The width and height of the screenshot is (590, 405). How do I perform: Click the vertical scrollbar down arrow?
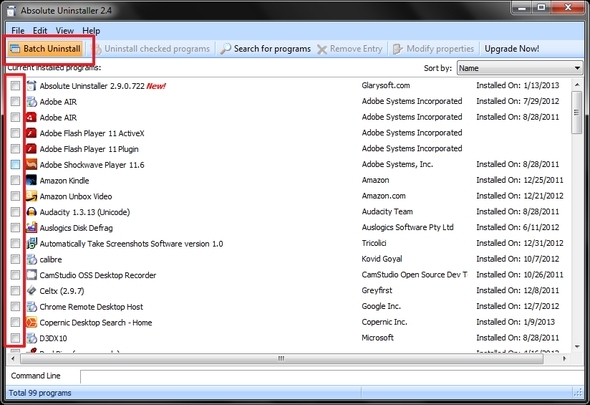tap(577, 346)
